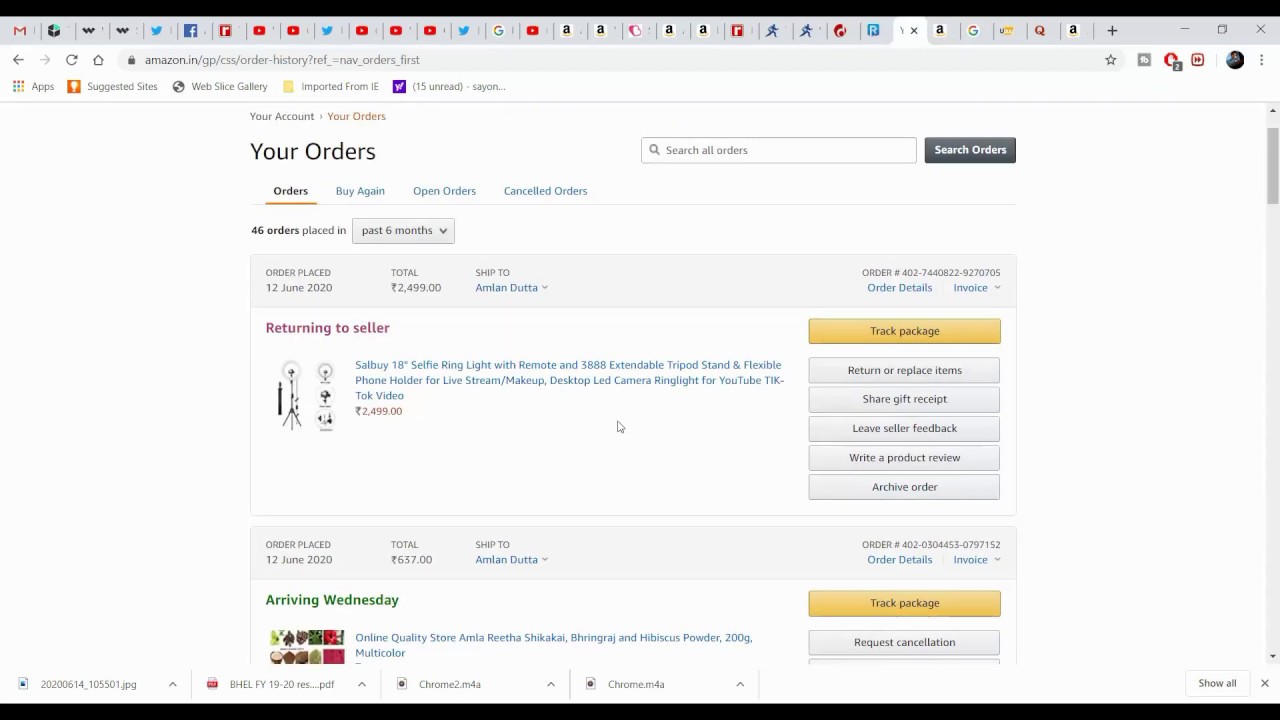Click the page vertical scrollbar thumb
1280x720 pixels.
[1272, 165]
